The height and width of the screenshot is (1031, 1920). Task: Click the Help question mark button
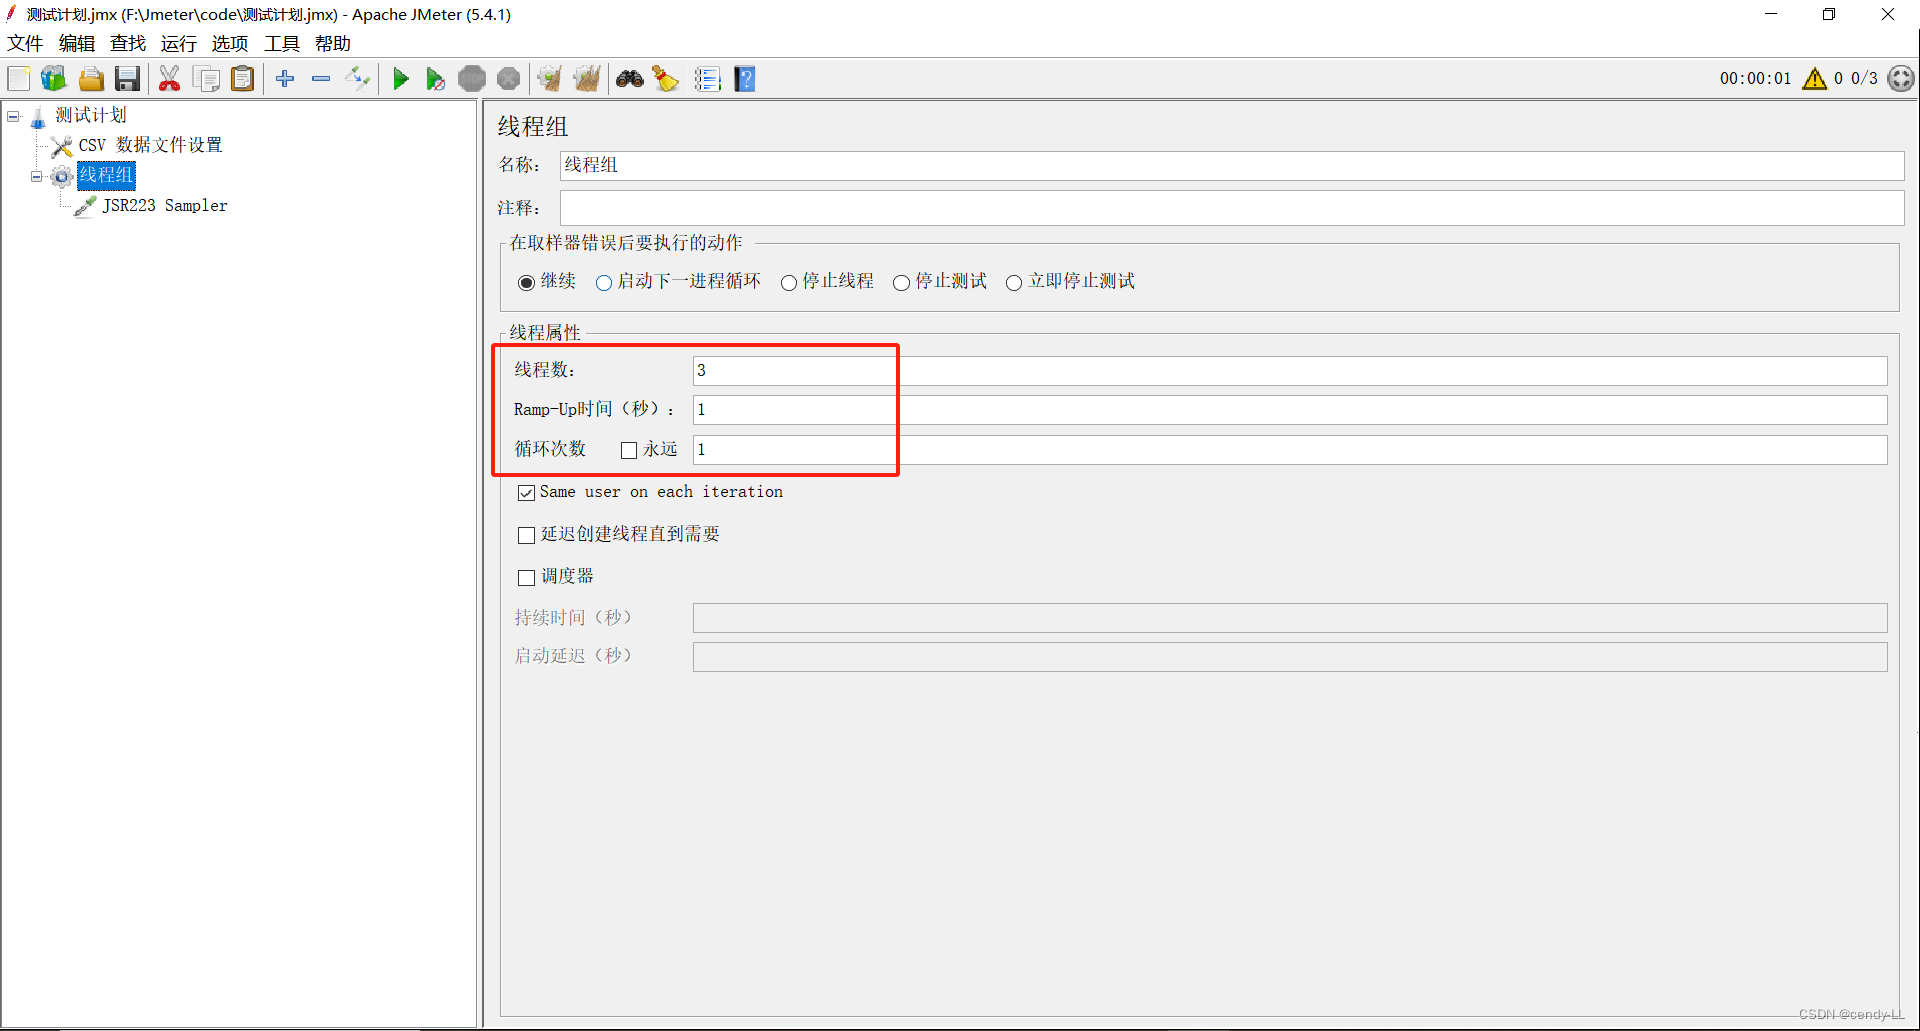tap(745, 78)
